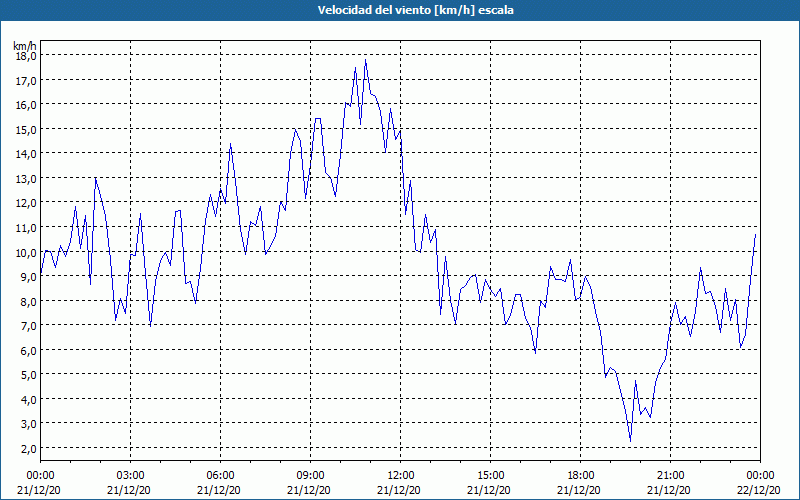Click the '5,0' y-axis value
Screen dimensions: 800x500
point(28,374)
